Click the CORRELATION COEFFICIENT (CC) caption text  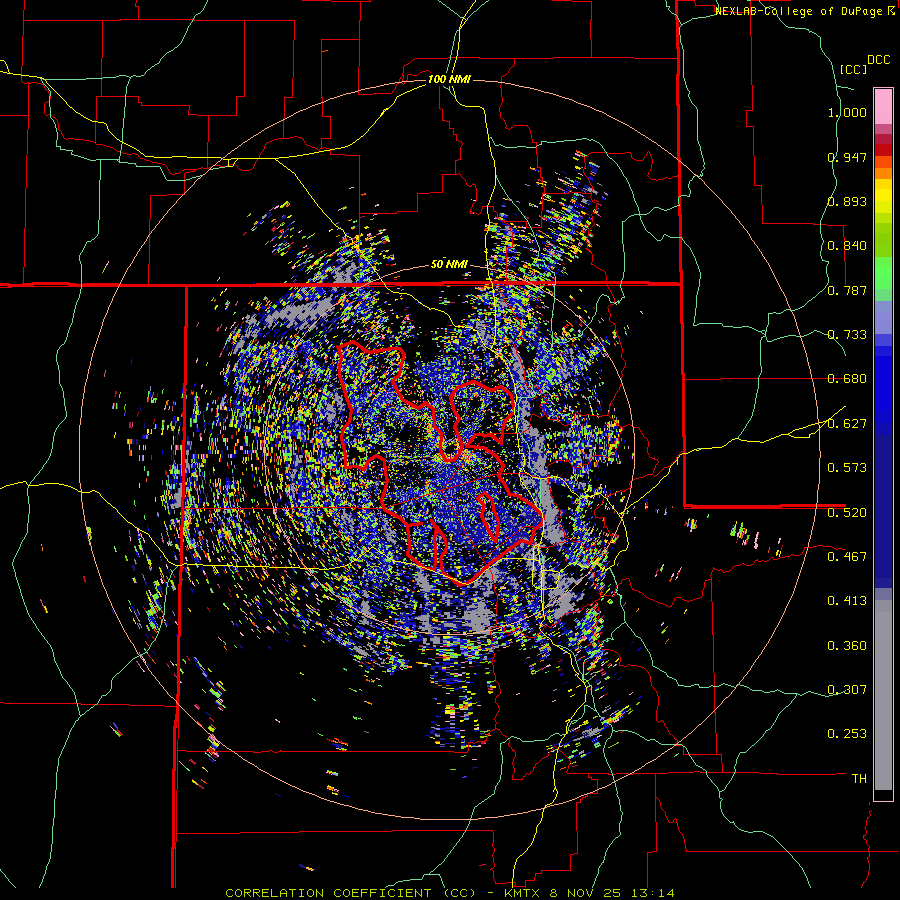[x=351, y=893]
